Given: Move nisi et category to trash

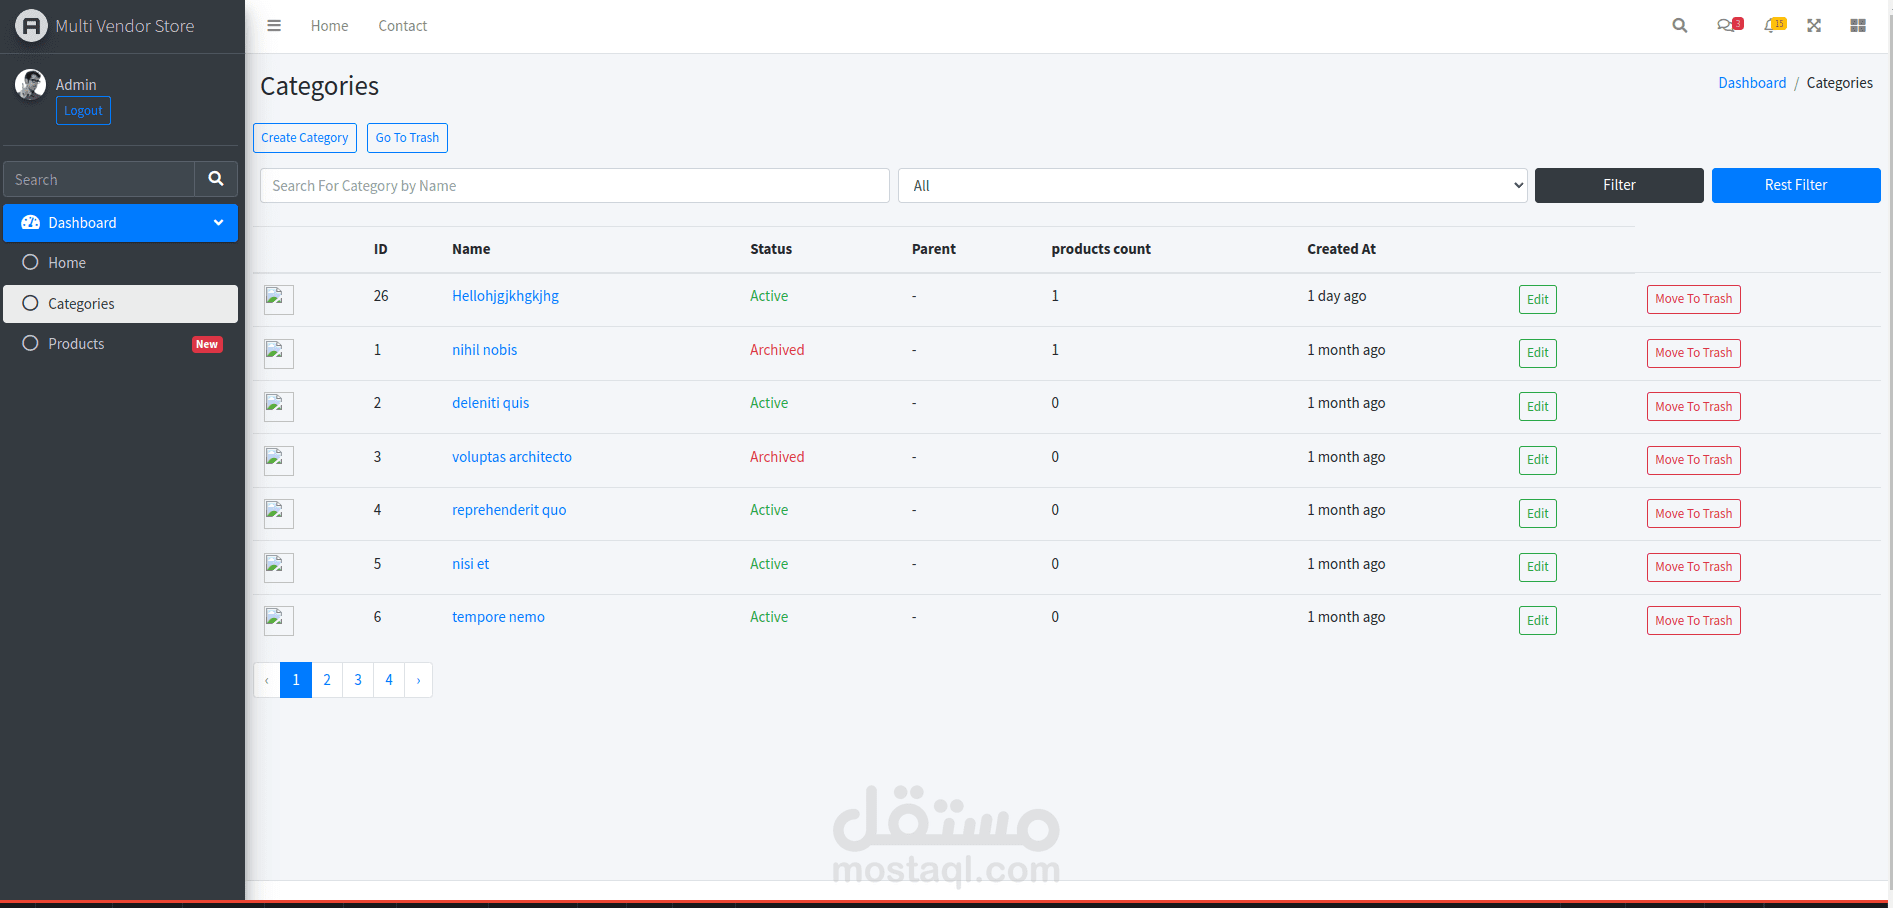Looking at the screenshot, I should [1693, 567].
